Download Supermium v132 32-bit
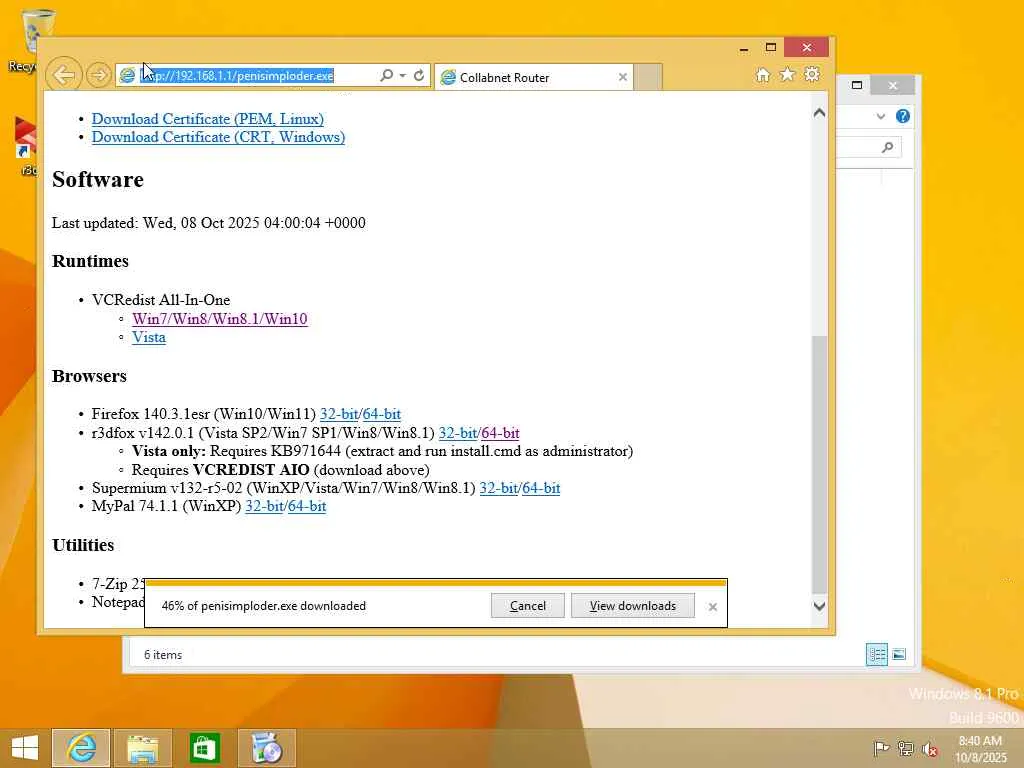 pos(499,488)
